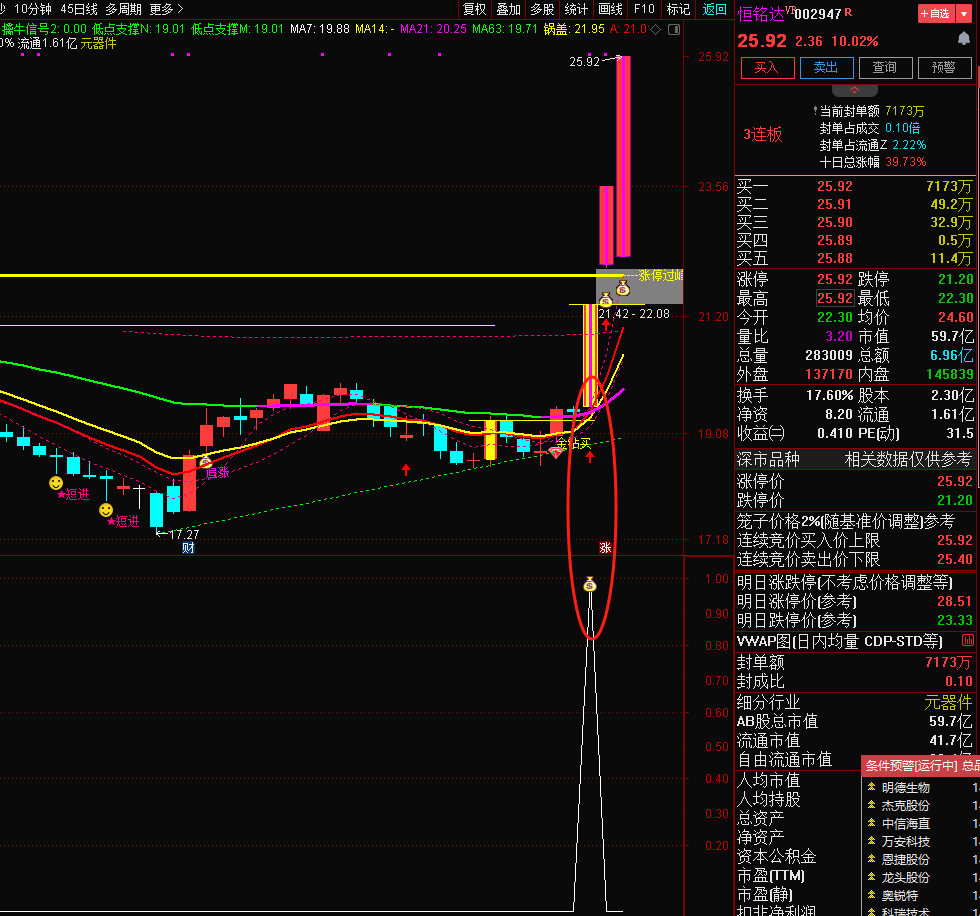The width and height of the screenshot is (980, 916).
Task: Click the 财 marker below the 17.27 low
Action: (187, 547)
